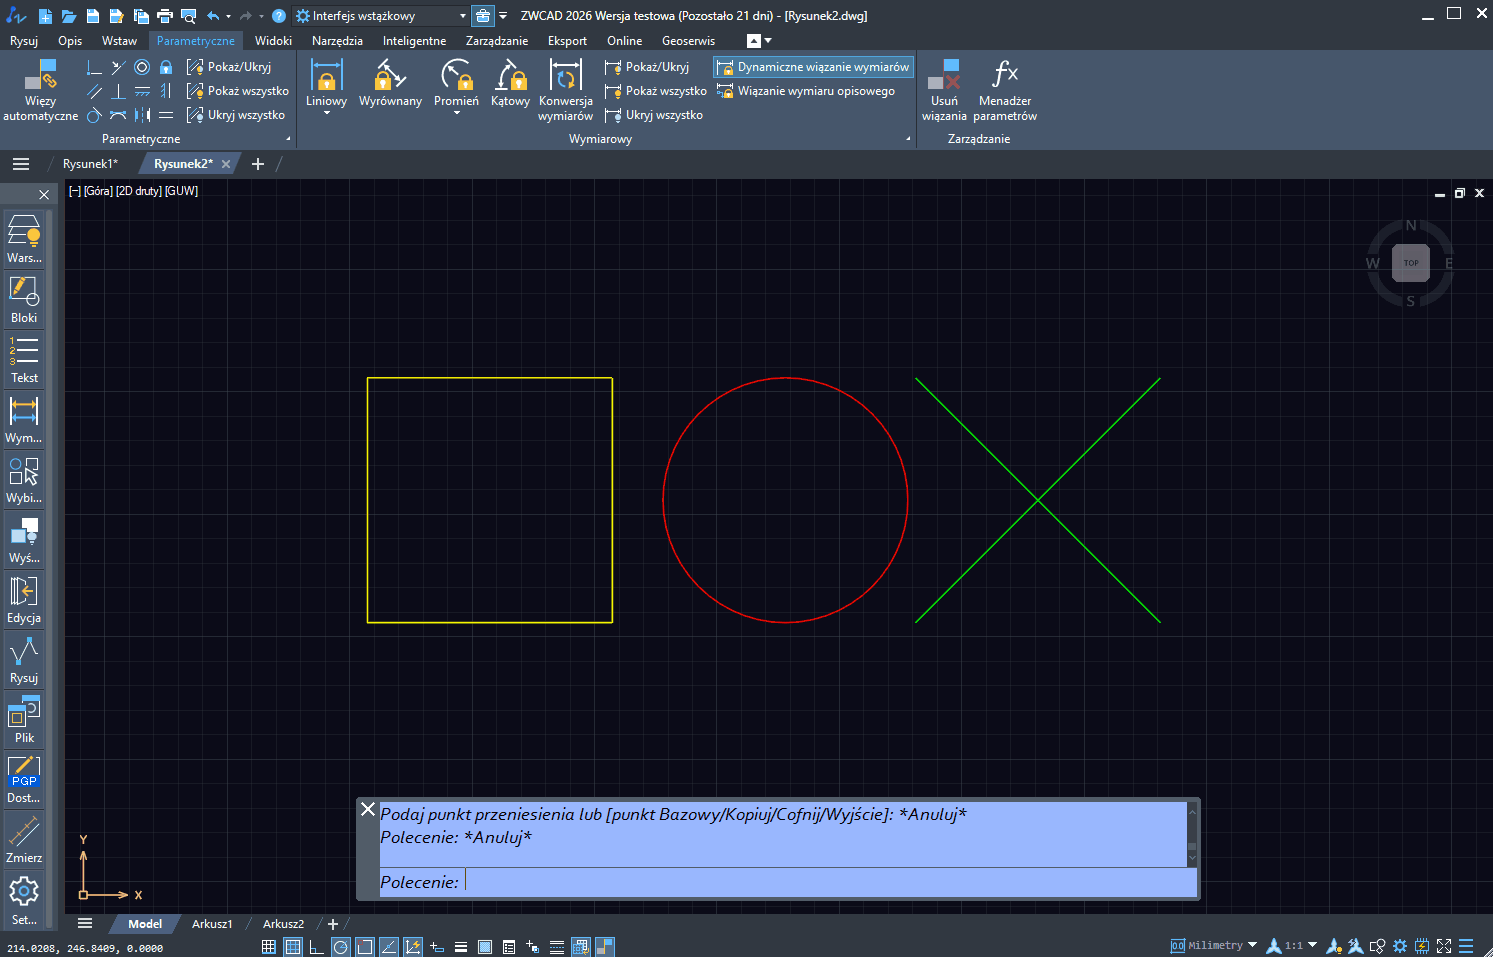
Task: Open the Narzędzia ribbon tab
Action: pyautogui.click(x=337, y=41)
